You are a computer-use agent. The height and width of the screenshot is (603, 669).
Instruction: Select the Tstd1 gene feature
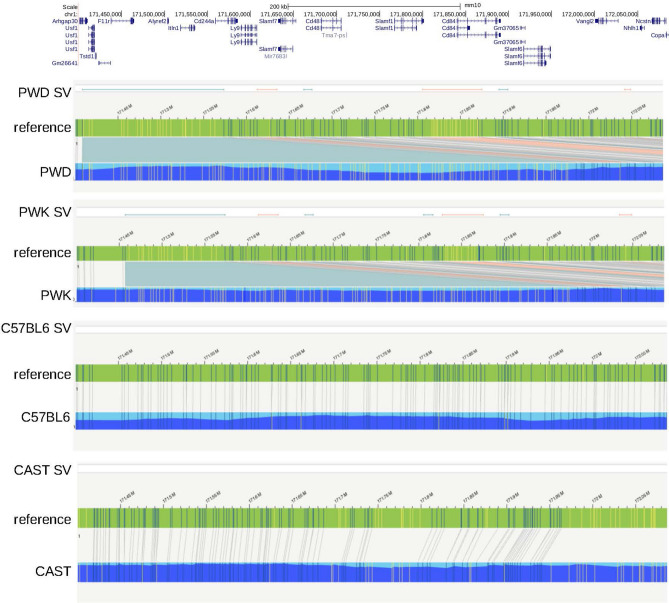pyautogui.click(x=87, y=56)
